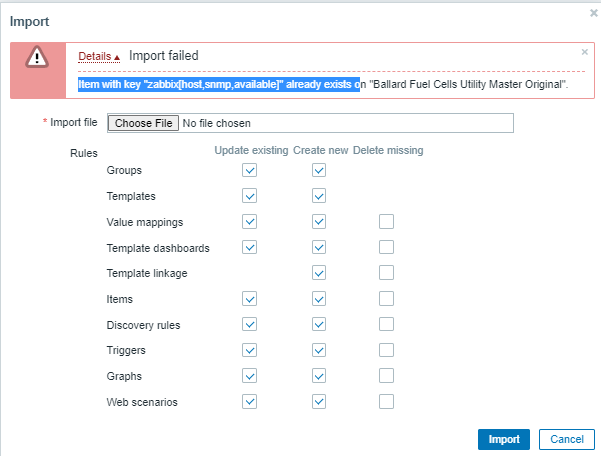Collapse the Details expander
The height and width of the screenshot is (456, 601).
(99, 57)
